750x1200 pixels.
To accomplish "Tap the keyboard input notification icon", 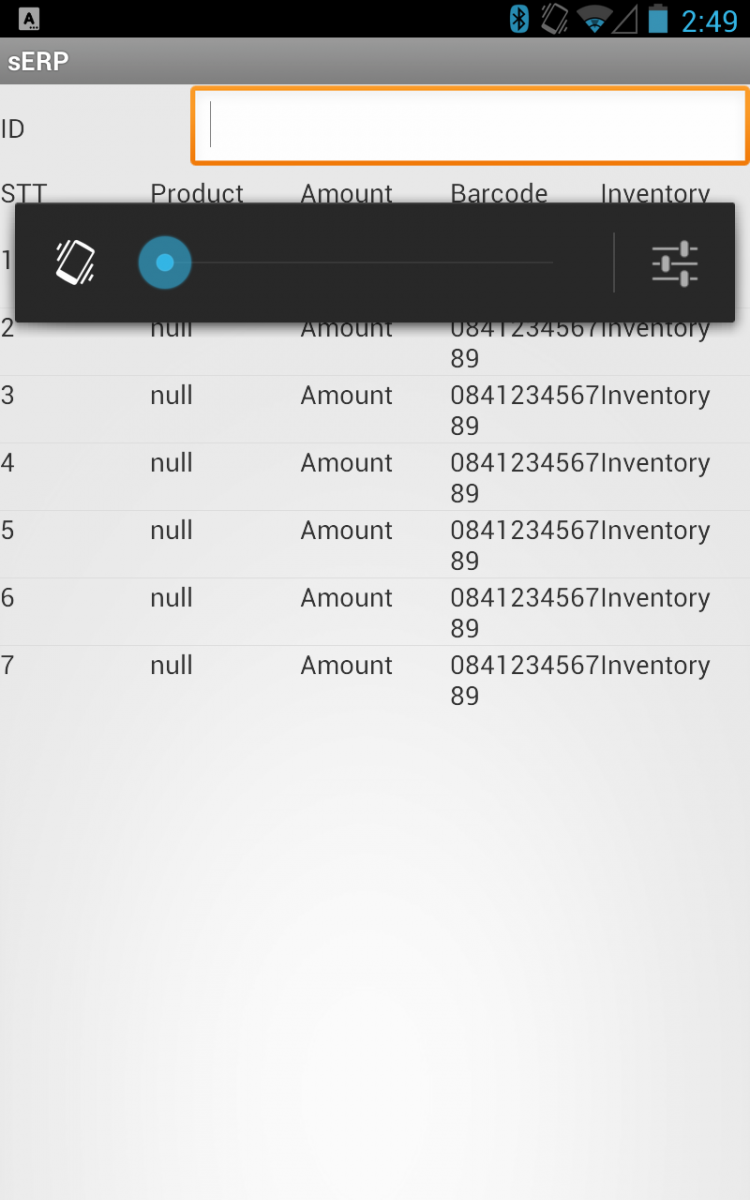I will pyautogui.click(x=30, y=19).
